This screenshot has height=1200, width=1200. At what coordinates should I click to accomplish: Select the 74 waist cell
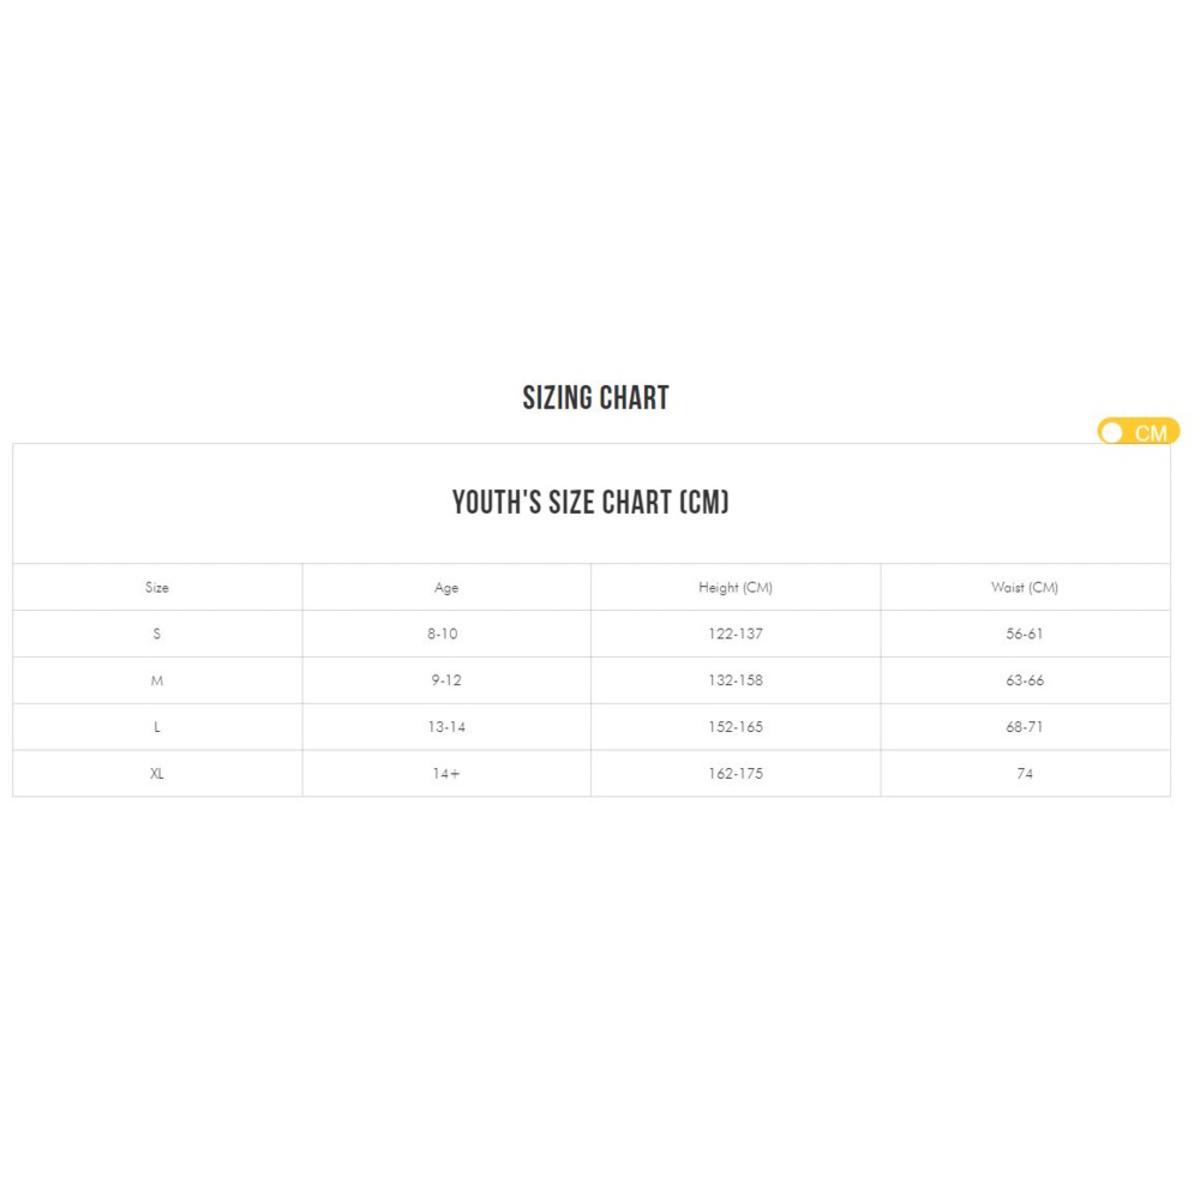(x=1024, y=773)
